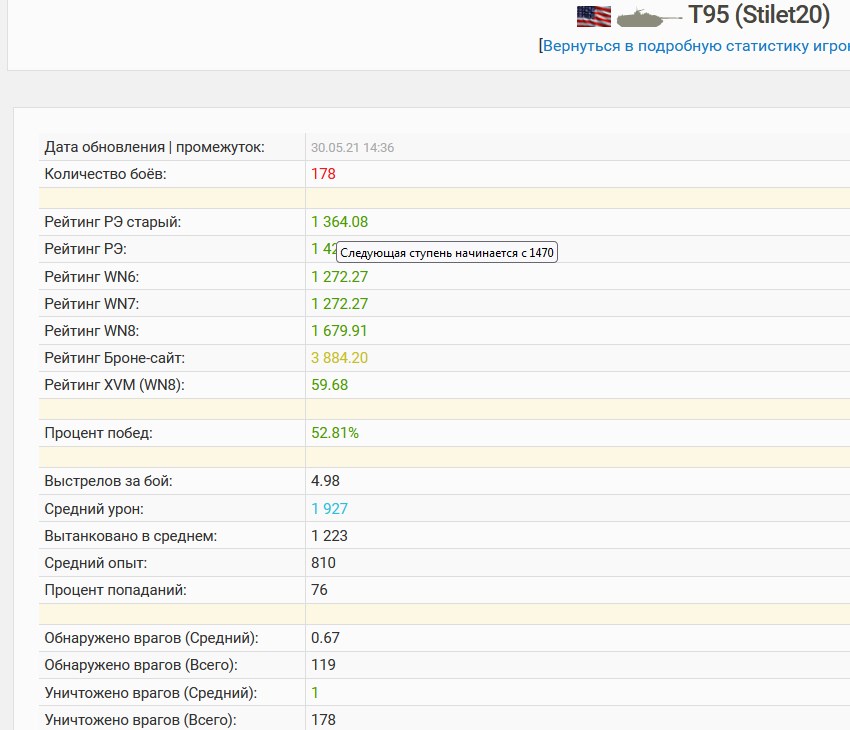Click the T95 (Stilet20) page heading

point(758,15)
